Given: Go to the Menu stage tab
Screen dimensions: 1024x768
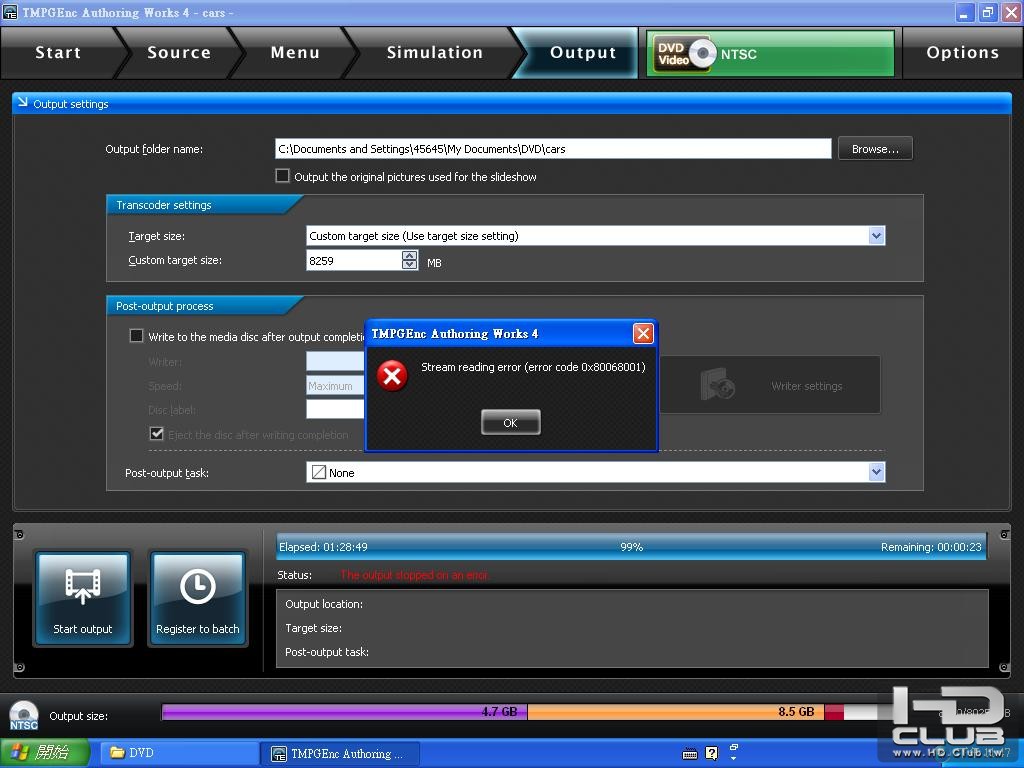Looking at the screenshot, I should pos(295,53).
